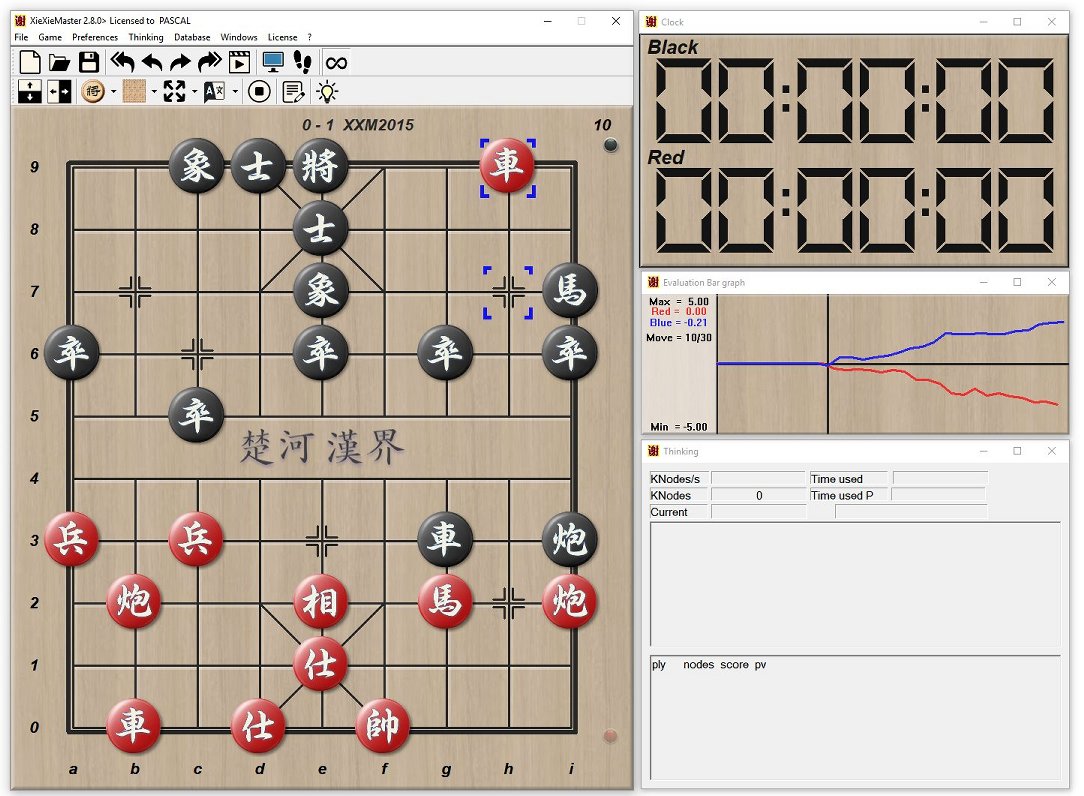
Task: Expand the board texture dropdown arrow
Action: click(154, 92)
